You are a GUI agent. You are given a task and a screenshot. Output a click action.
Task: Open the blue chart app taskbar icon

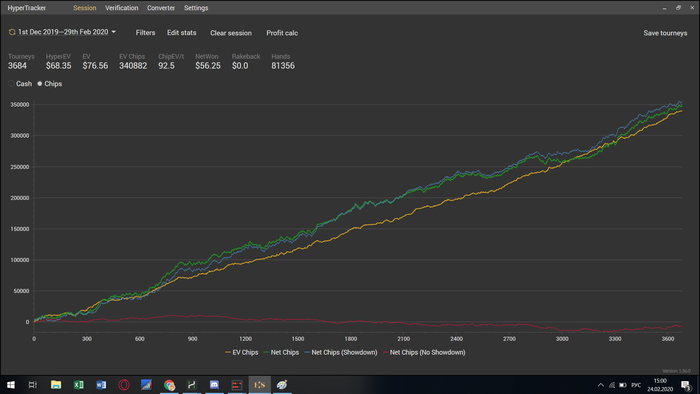tap(146, 385)
